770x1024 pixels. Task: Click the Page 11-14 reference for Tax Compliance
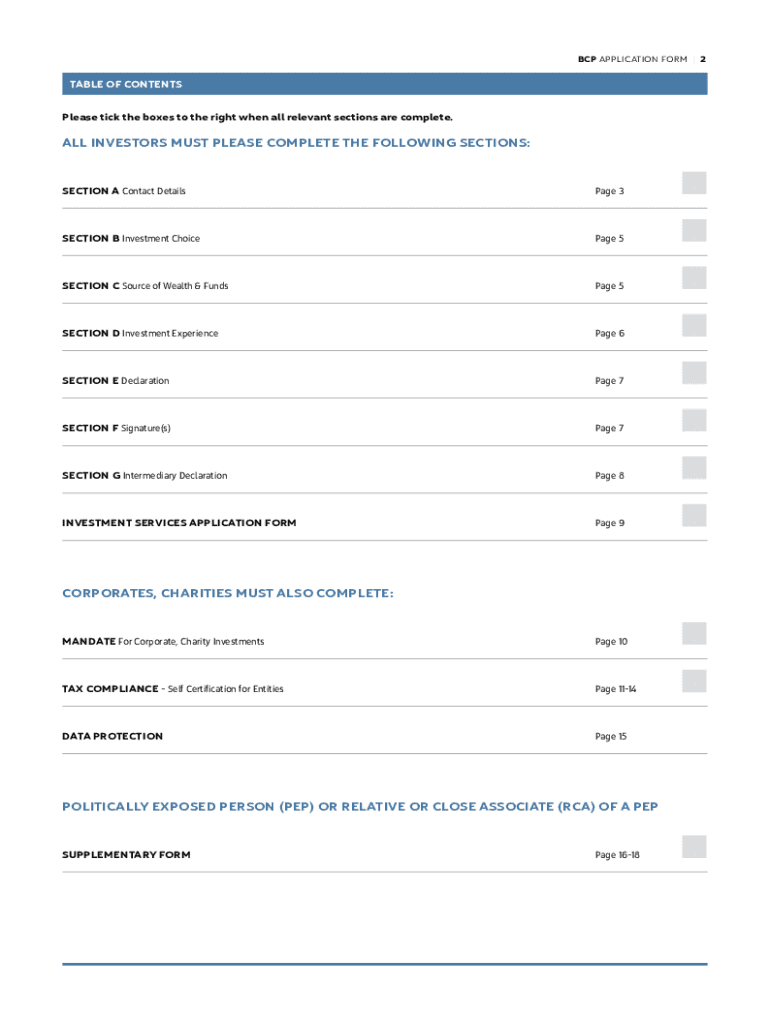615,689
